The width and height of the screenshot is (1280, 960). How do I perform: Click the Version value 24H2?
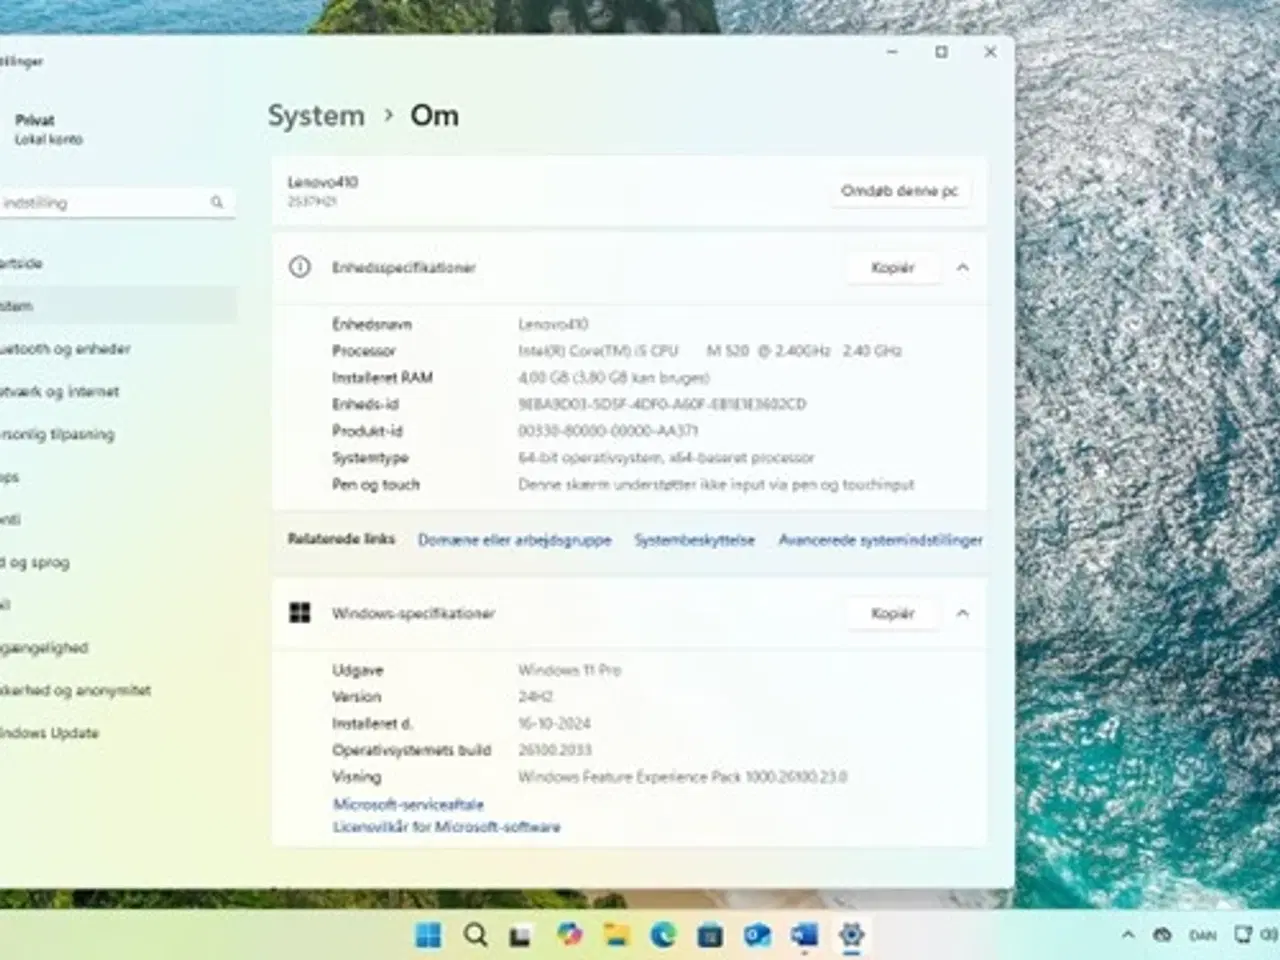tap(535, 697)
